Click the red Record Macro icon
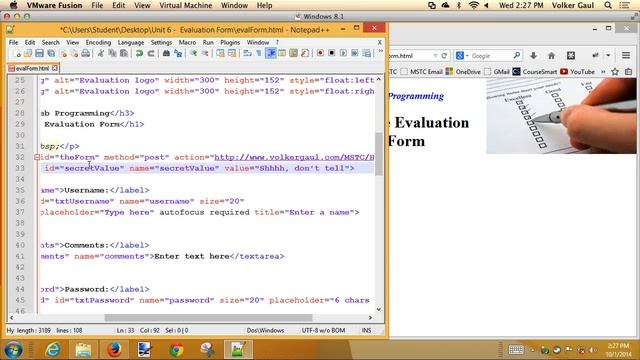The width and height of the screenshot is (640, 360). point(320,53)
